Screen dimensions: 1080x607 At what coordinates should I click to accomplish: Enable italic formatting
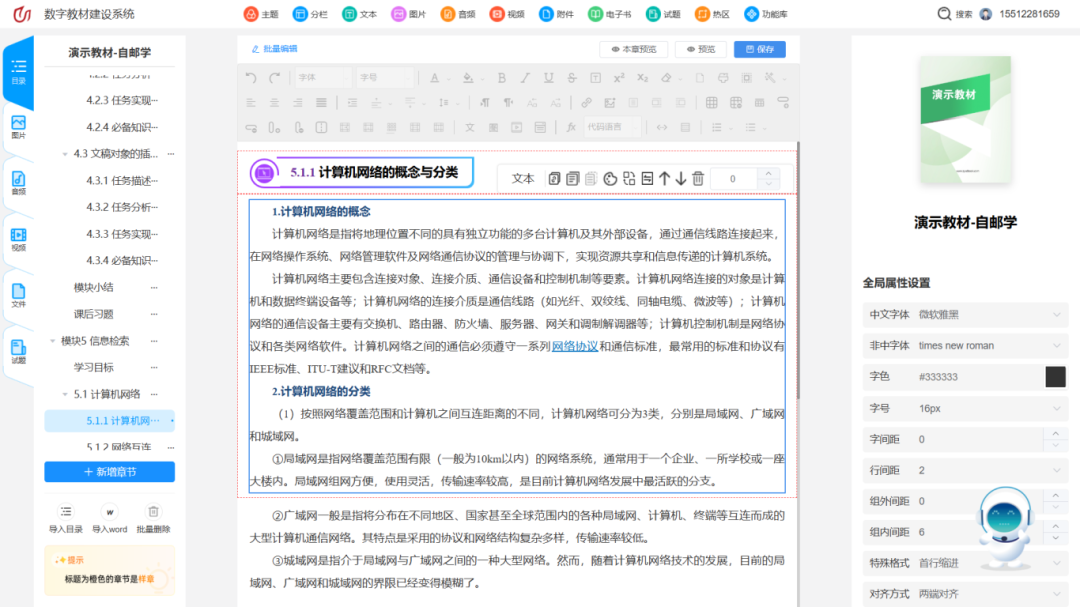524,78
